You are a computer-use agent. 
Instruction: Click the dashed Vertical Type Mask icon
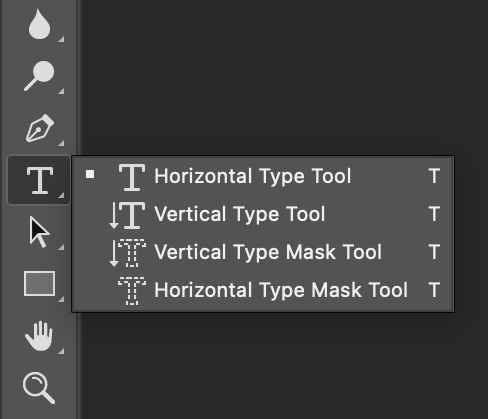point(127,253)
